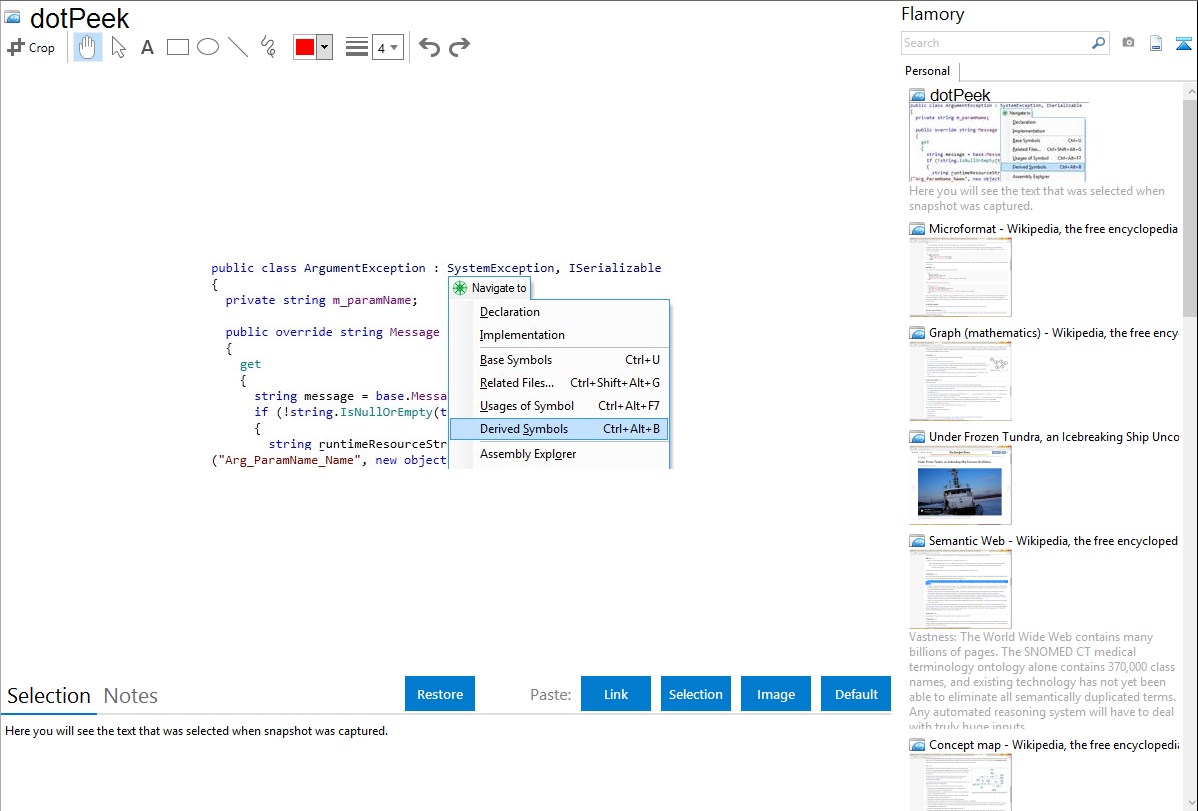This screenshot has width=1198, height=811.
Task: Click the dotPeek window icon beside the title
Action: [13, 17]
